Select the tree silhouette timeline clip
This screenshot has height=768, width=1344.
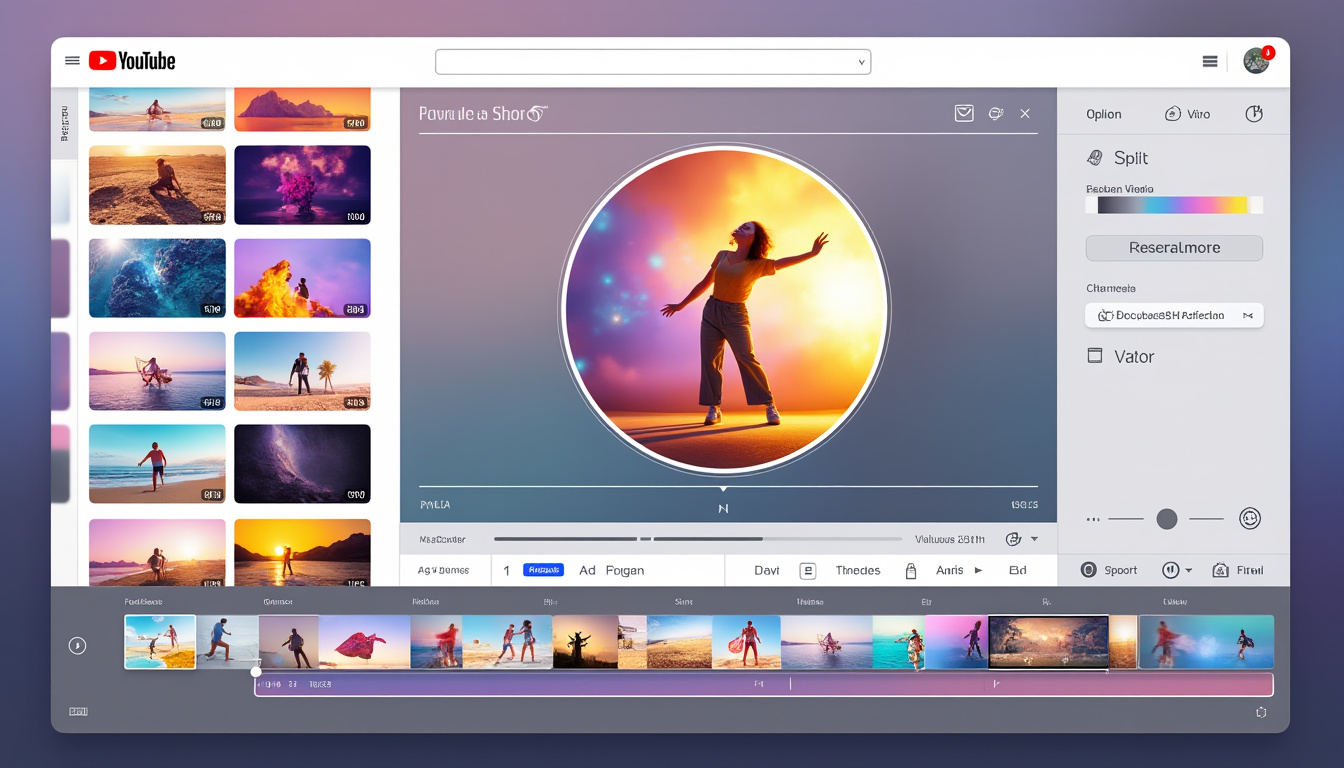coord(585,642)
